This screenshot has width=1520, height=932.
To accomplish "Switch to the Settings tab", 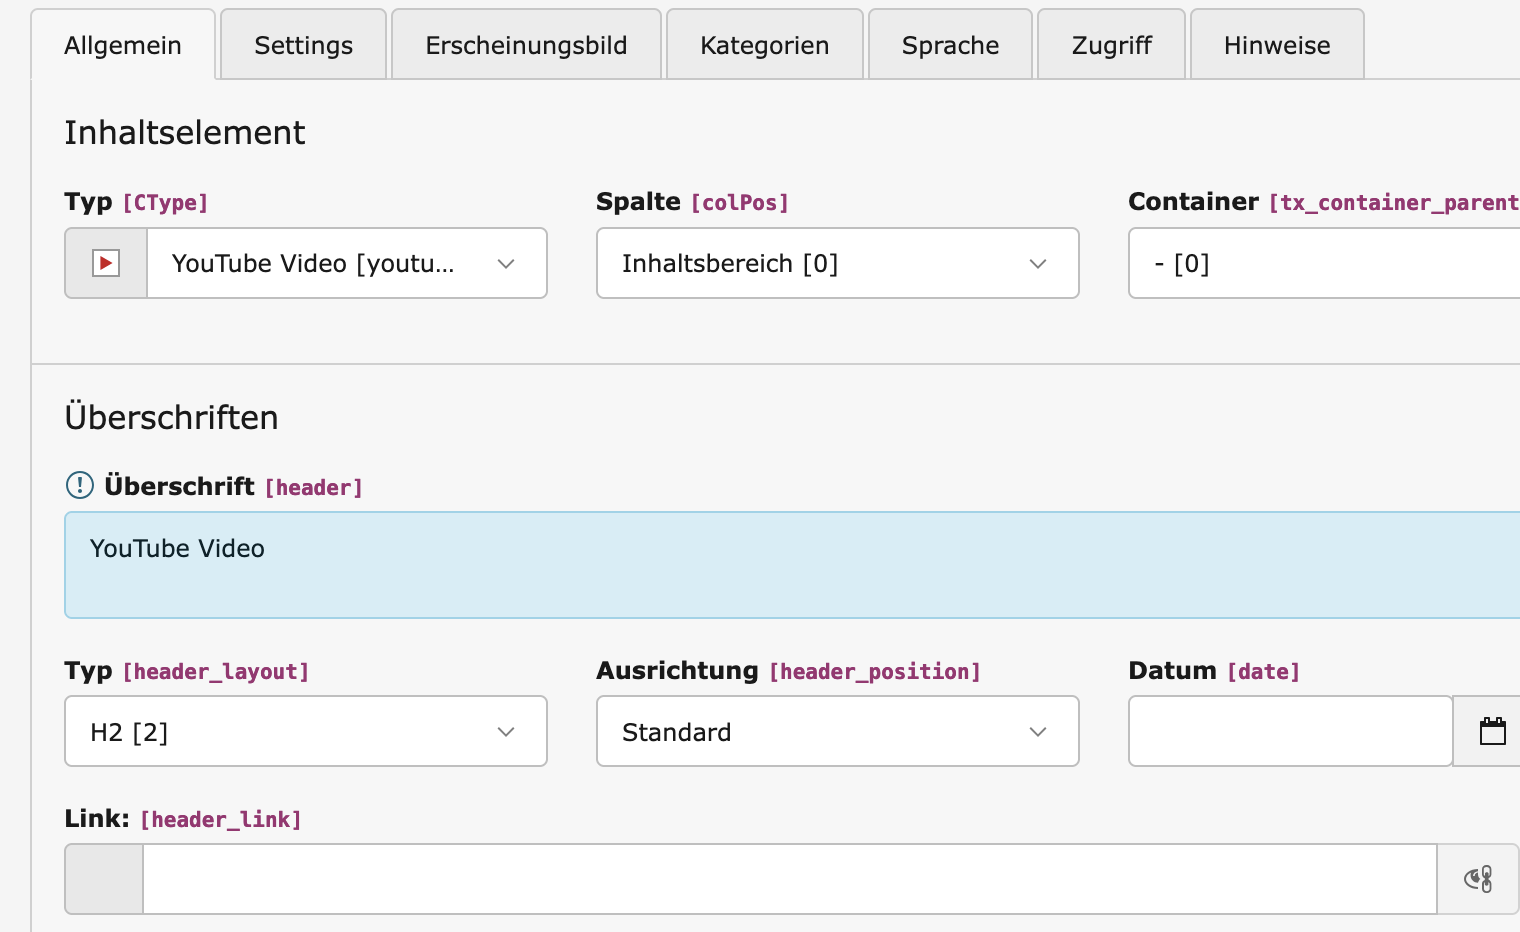I will click(303, 45).
